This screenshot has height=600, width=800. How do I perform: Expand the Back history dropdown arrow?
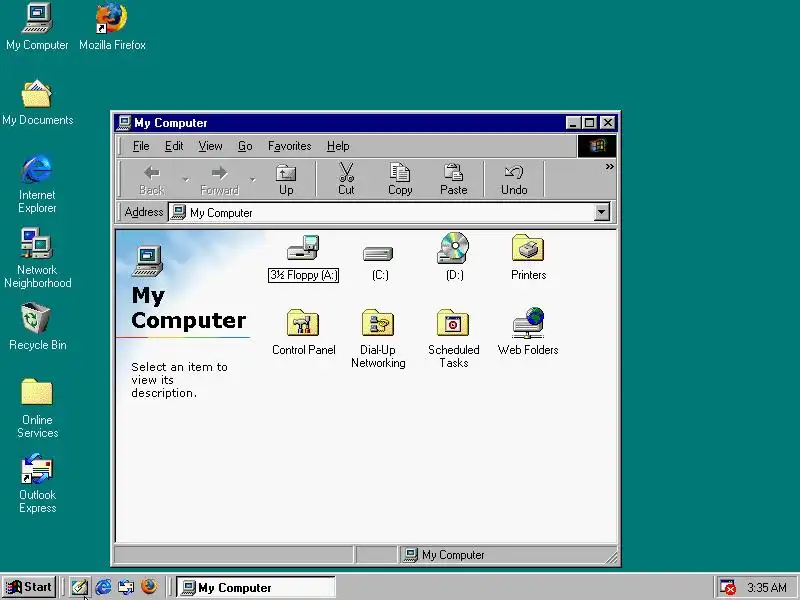coord(186,180)
